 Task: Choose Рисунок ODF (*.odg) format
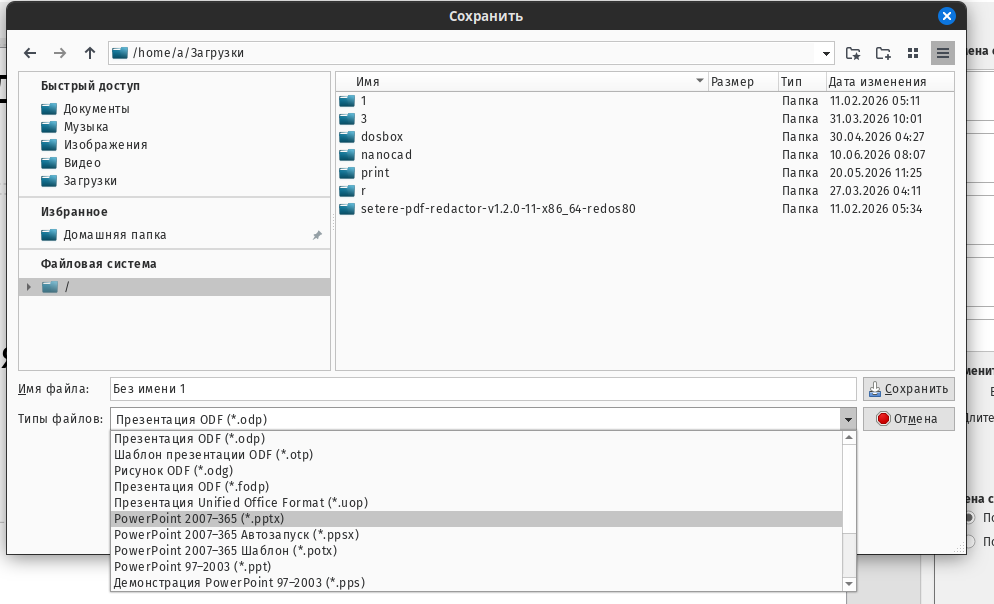point(476,471)
